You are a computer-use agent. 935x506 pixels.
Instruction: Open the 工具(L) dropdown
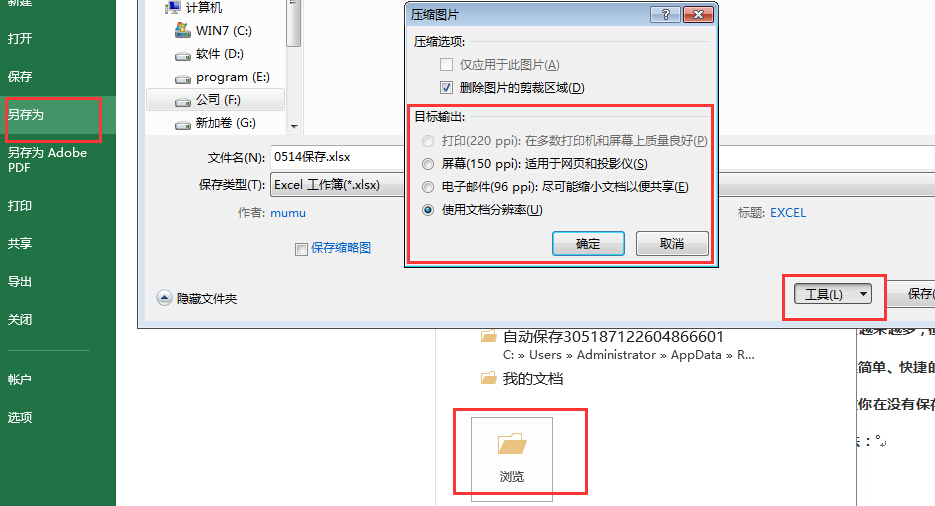832,294
